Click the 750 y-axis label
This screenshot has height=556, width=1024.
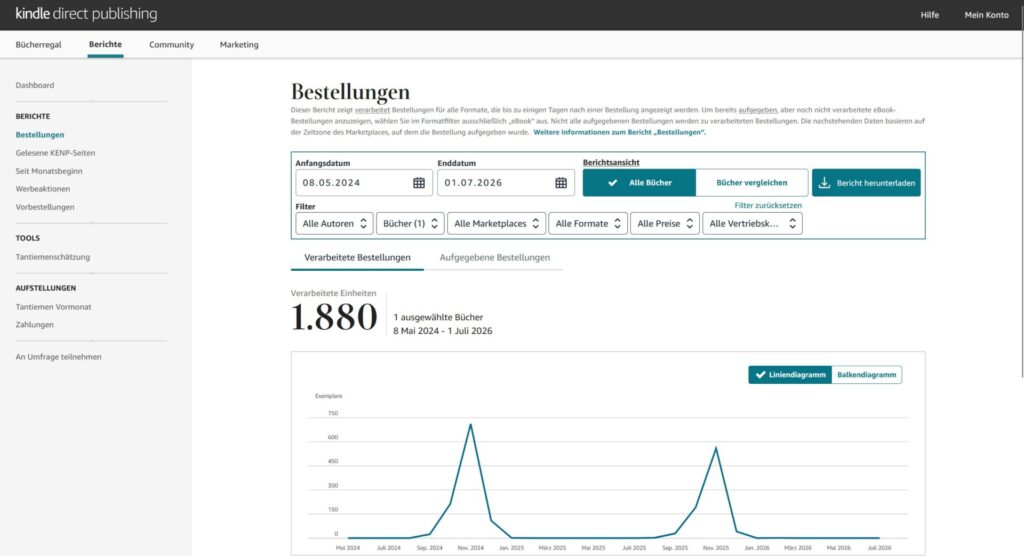pyautogui.click(x=333, y=414)
